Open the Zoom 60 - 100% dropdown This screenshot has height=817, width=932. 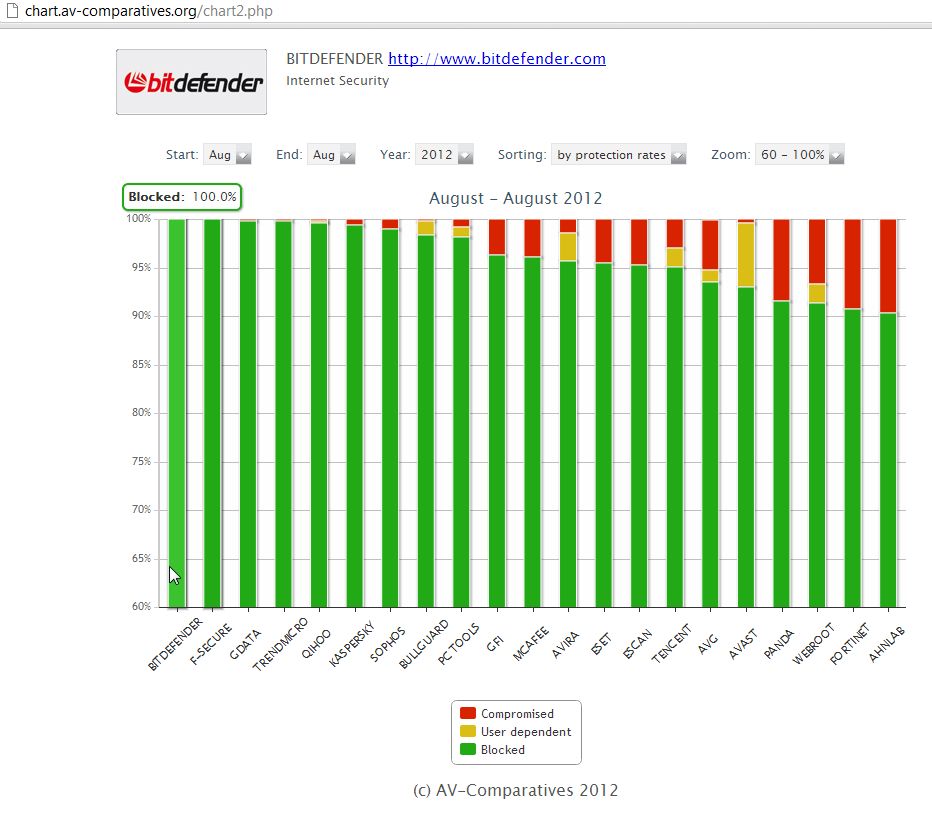pyautogui.click(x=799, y=154)
